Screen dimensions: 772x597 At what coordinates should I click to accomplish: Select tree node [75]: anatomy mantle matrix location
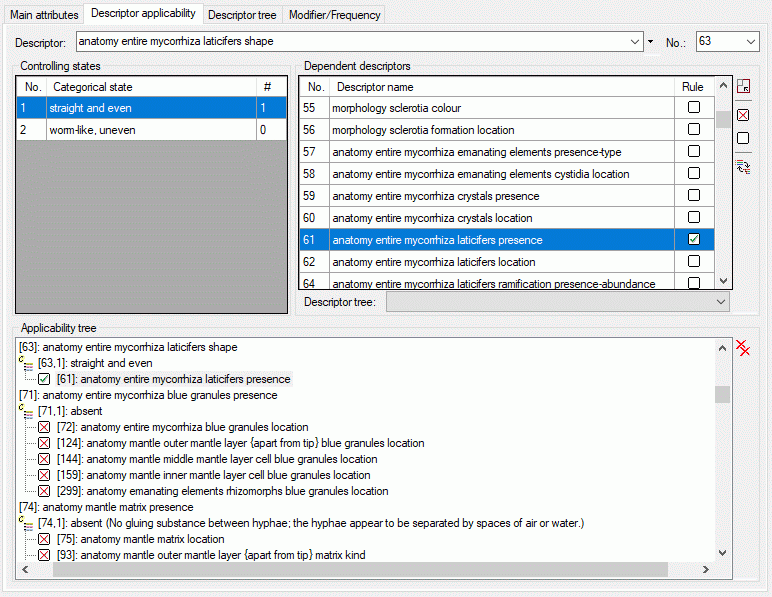pyautogui.click(x=141, y=539)
